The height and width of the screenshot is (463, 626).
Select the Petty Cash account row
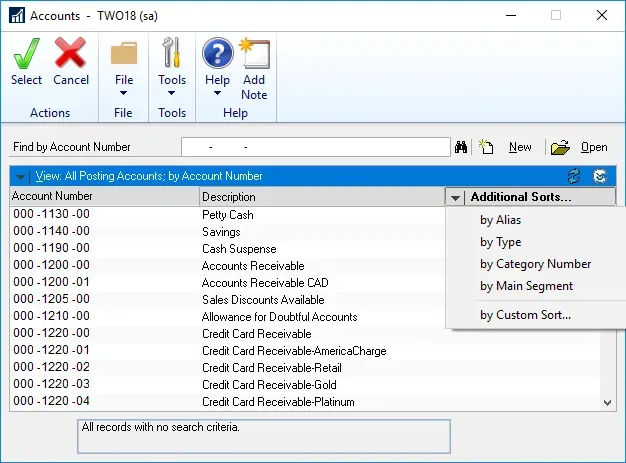(x=227, y=215)
